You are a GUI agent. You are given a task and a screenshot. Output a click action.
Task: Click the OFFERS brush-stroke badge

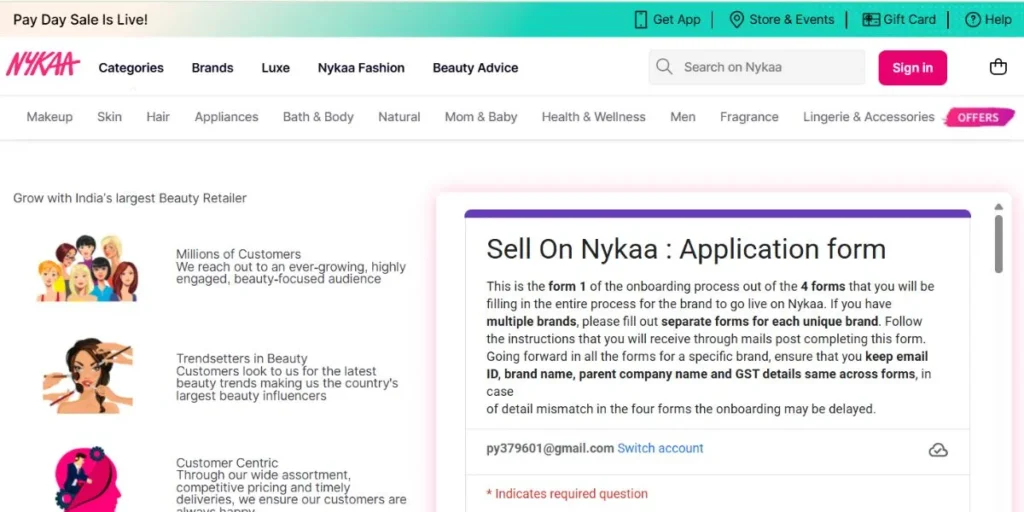(979, 118)
